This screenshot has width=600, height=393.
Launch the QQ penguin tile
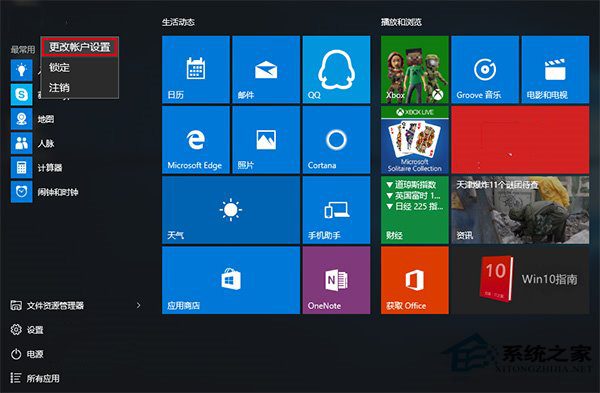(x=336, y=70)
